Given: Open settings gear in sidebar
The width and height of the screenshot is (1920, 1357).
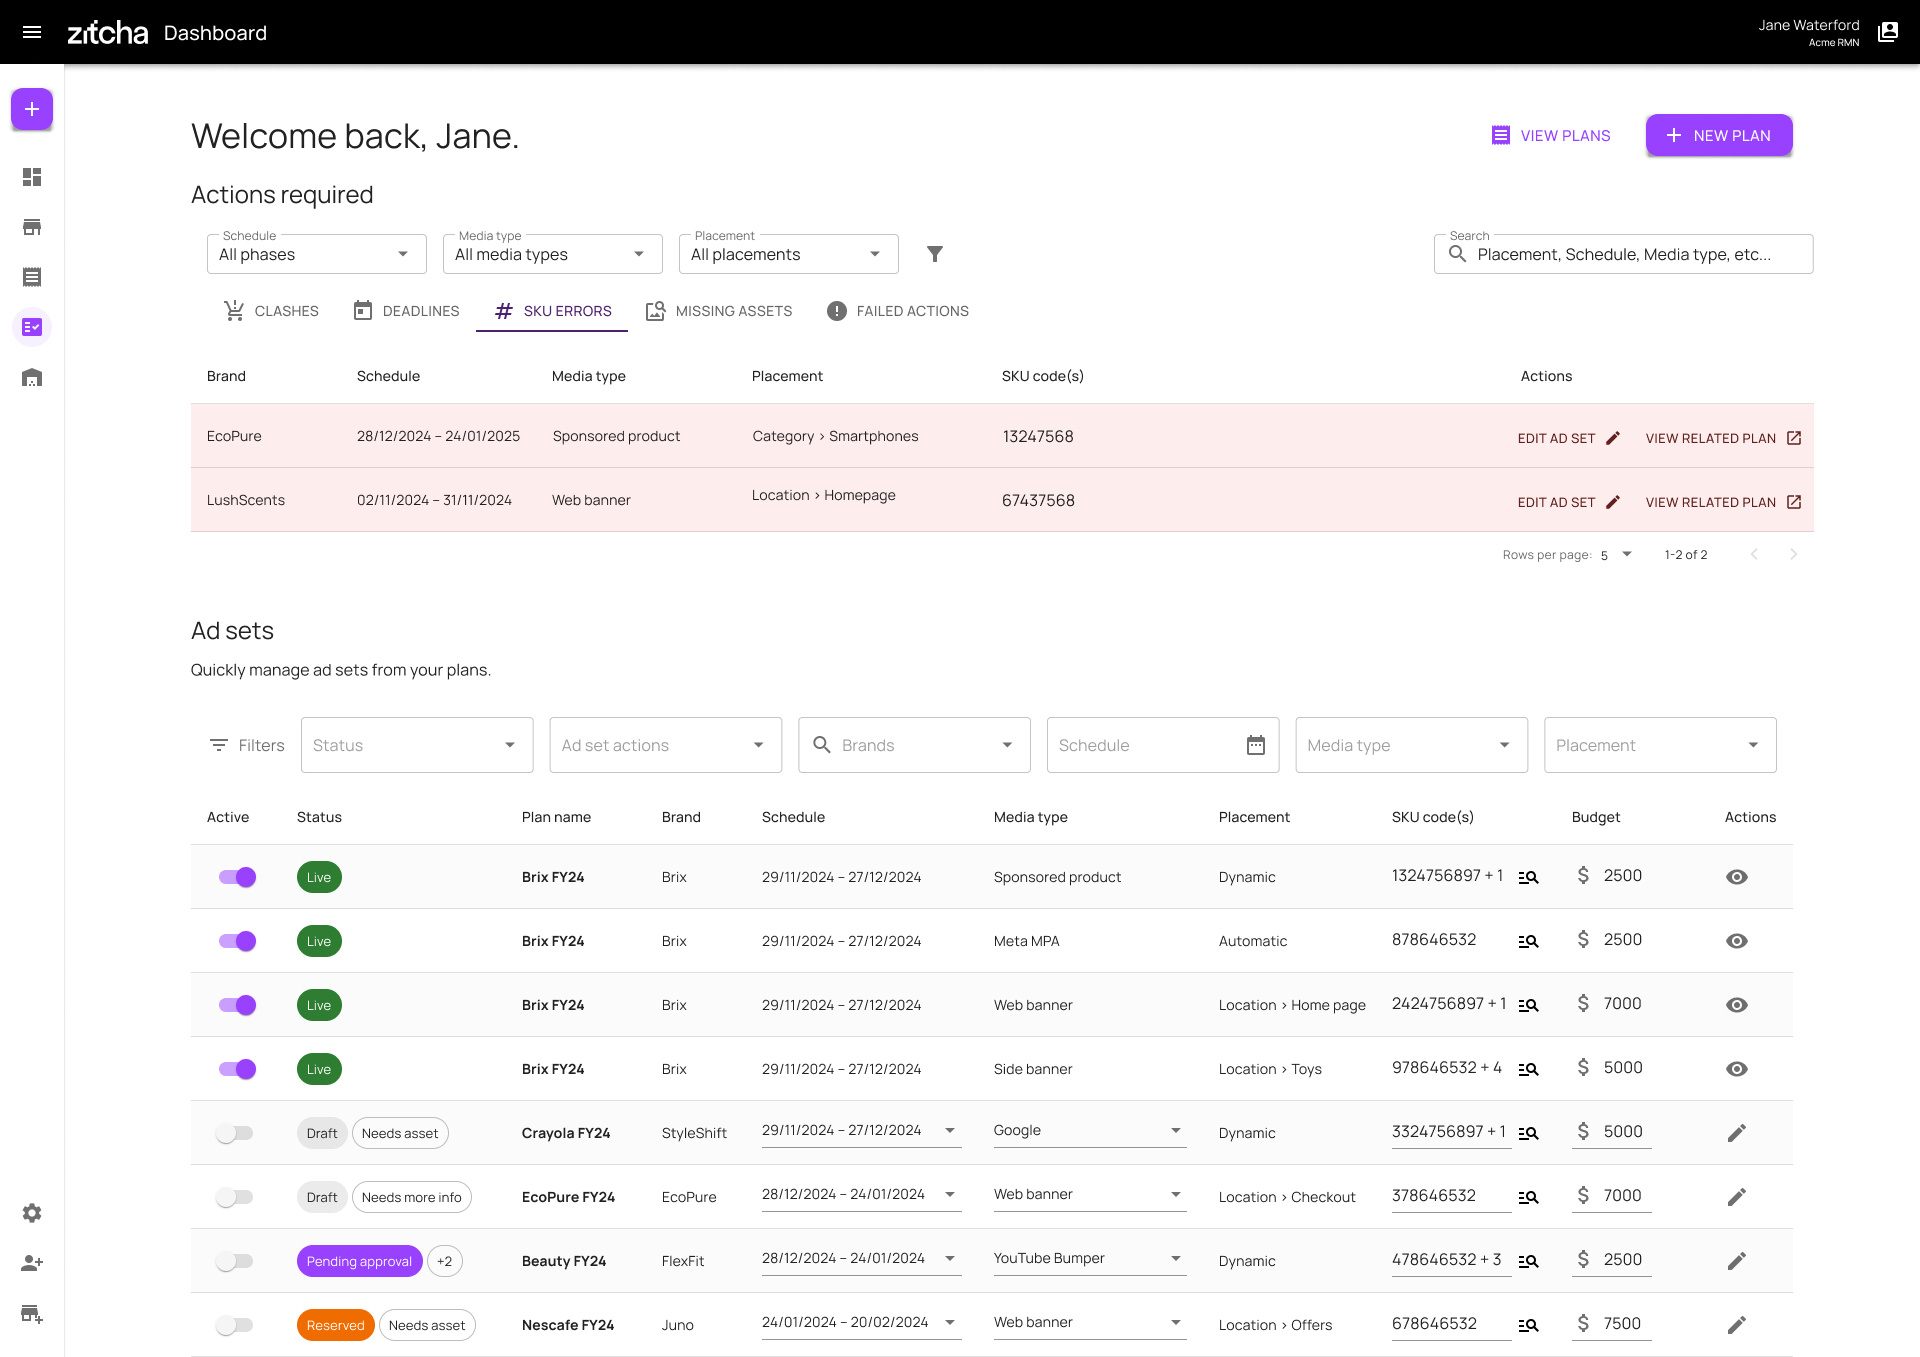Looking at the screenshot, I should (x=32, y=1213).
